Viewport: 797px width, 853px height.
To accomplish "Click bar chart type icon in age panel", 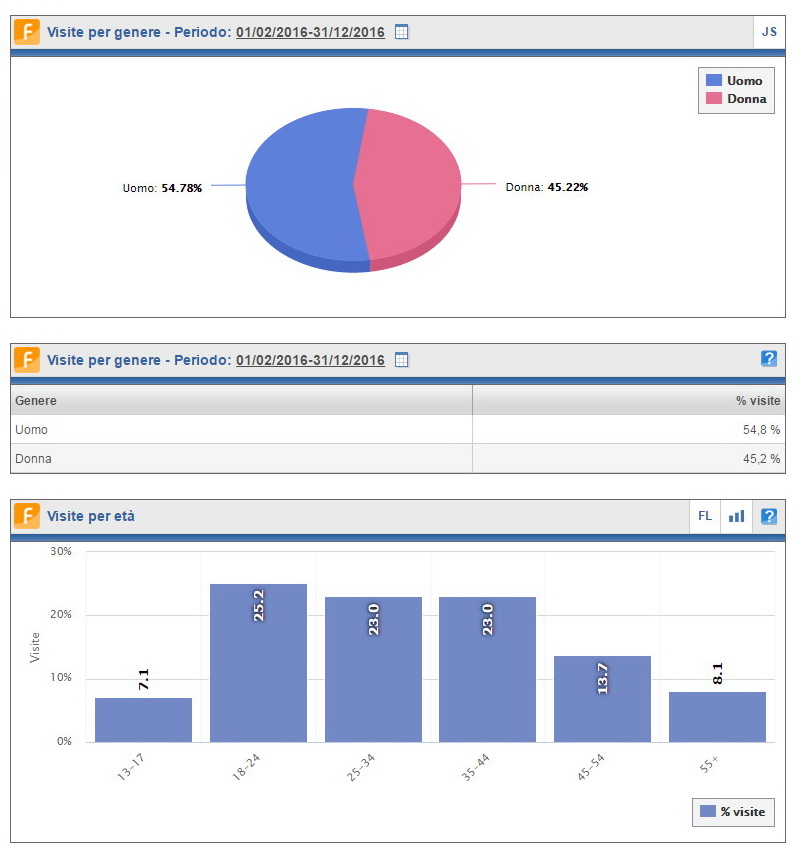I will click(737, 516).
